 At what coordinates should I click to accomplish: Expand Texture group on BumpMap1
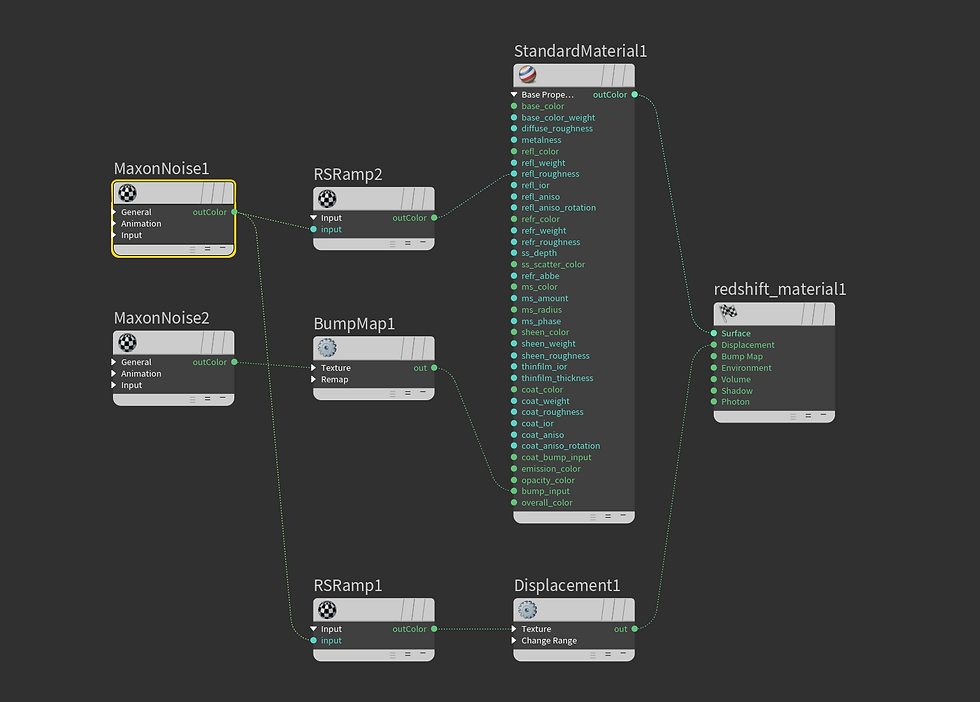click(x=314, y=368)
